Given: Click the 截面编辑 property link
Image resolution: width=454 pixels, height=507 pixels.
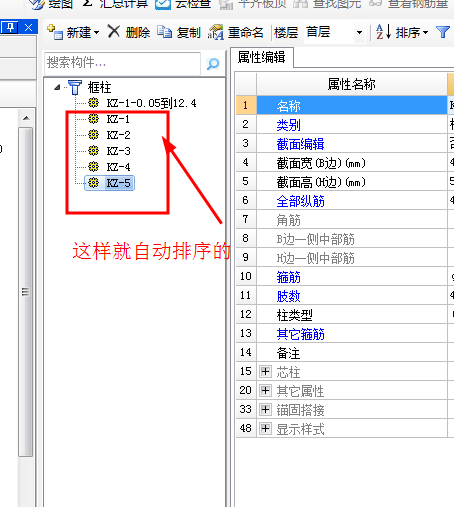Looking at the screenshot, I should (x=300, y=144).
